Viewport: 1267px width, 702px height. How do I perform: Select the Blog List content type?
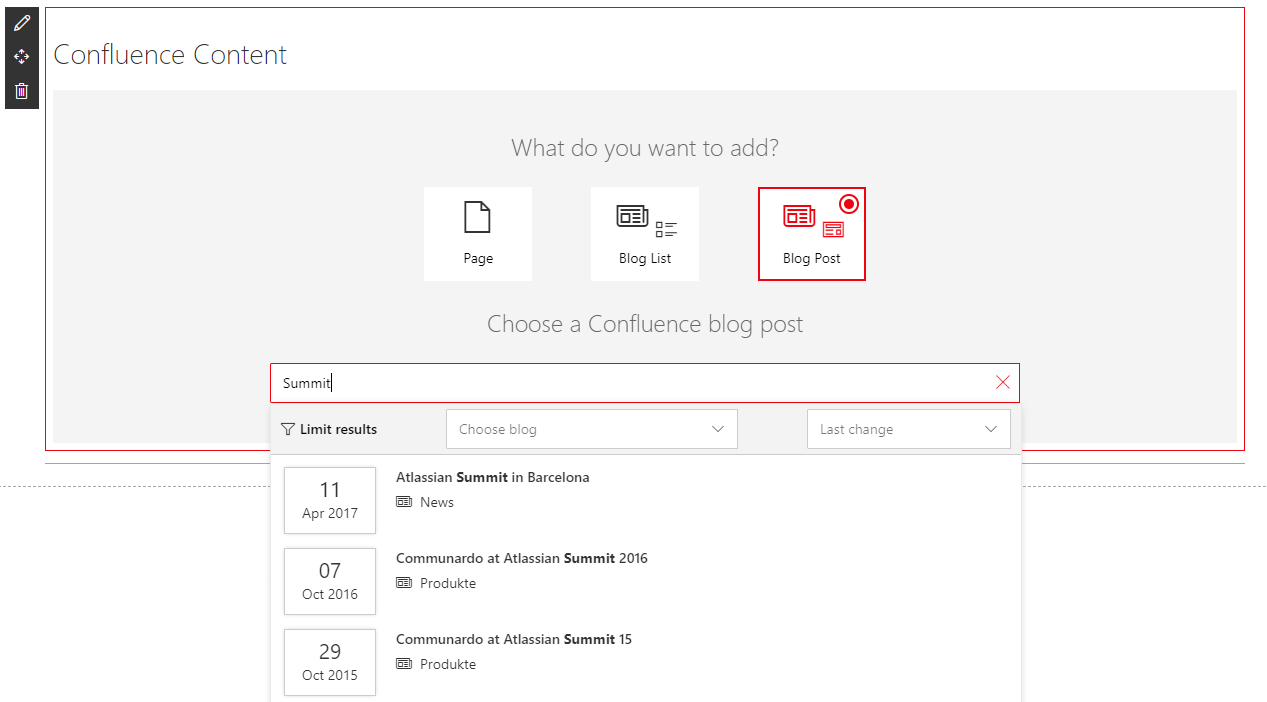click(x=644, y=233)
